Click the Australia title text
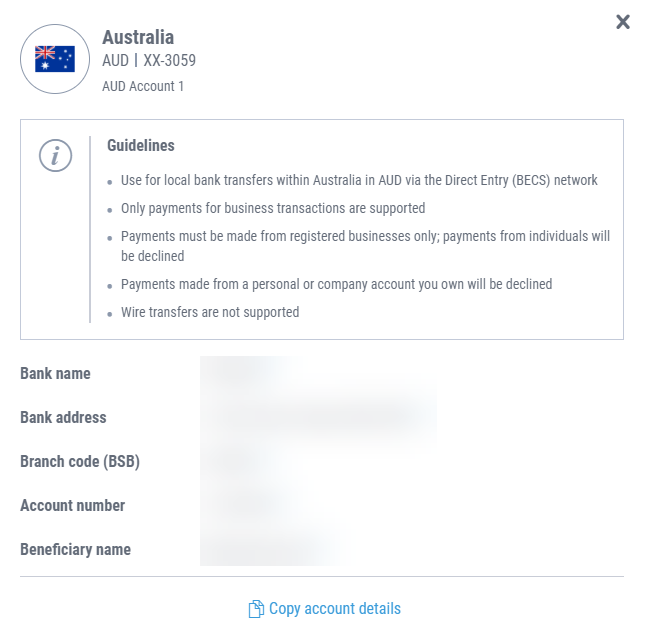The height and width of the screenshot is (637, 646). click(138, 37)
